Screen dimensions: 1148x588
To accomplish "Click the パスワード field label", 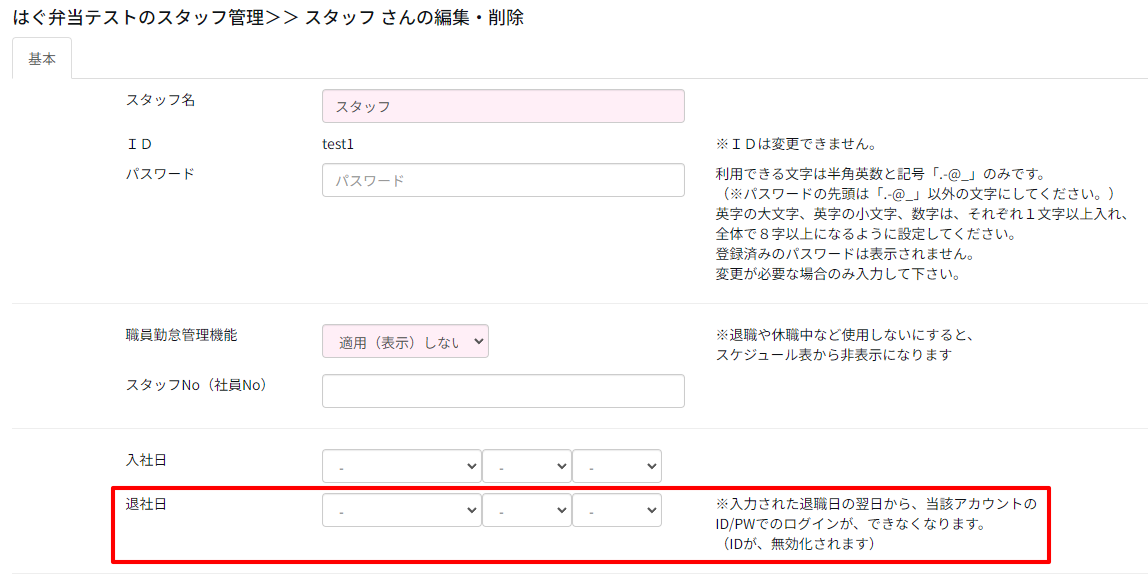I will point(160,173).
